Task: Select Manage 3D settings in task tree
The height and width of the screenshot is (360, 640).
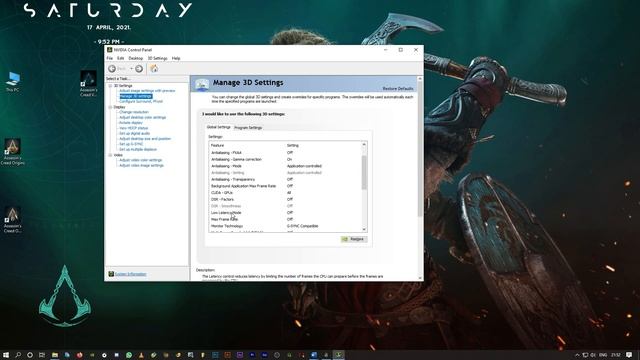Action: pos(136,96)
